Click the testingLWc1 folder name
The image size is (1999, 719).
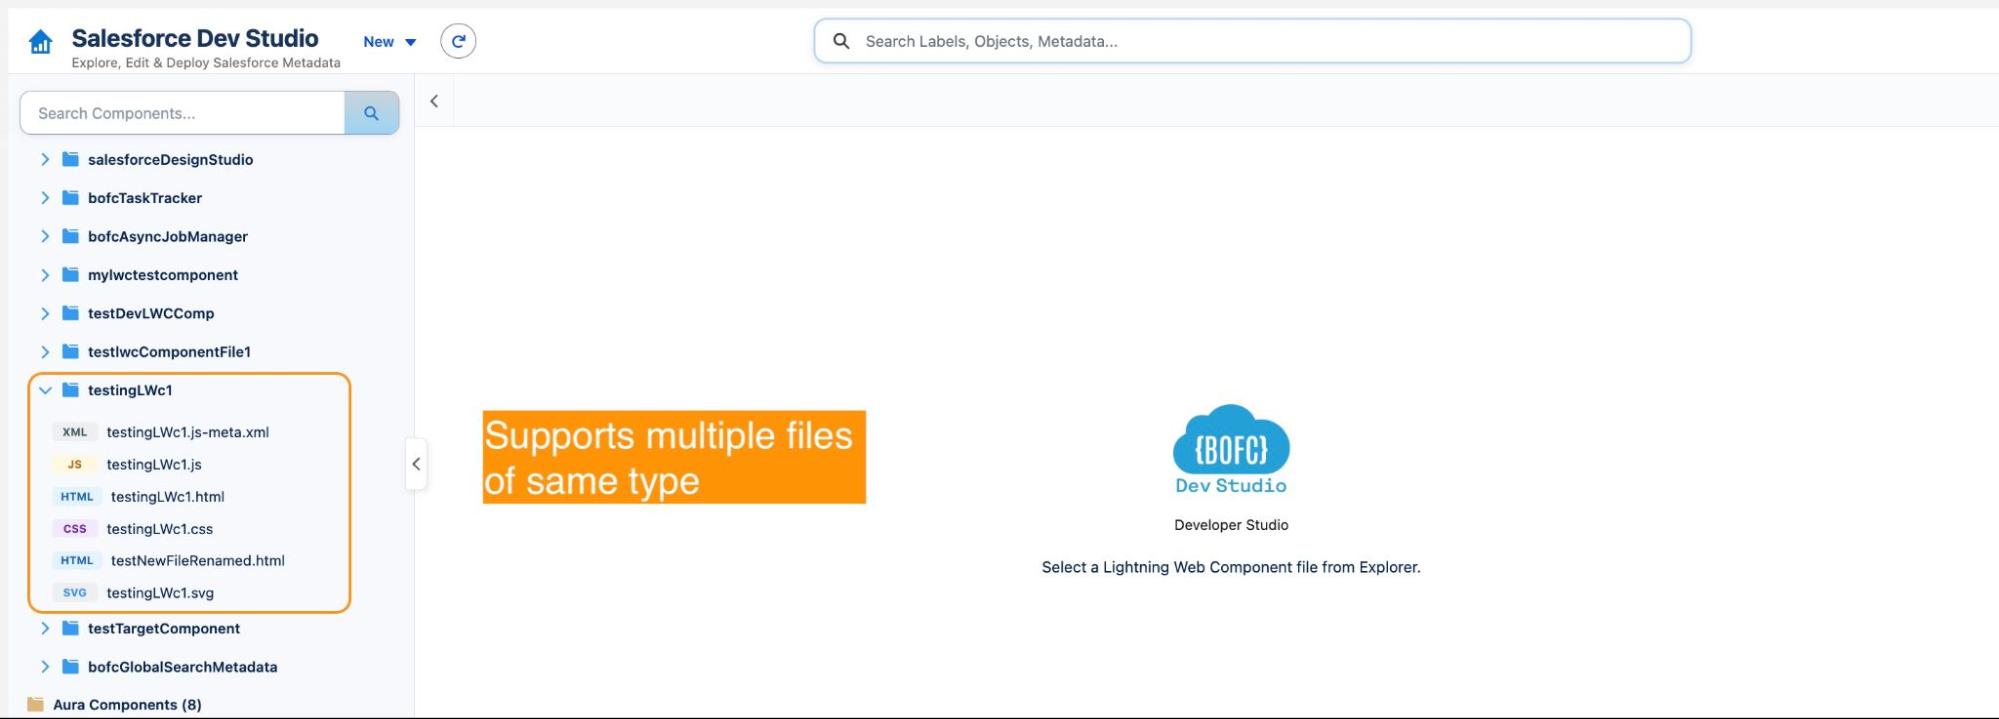click(130, 390)
